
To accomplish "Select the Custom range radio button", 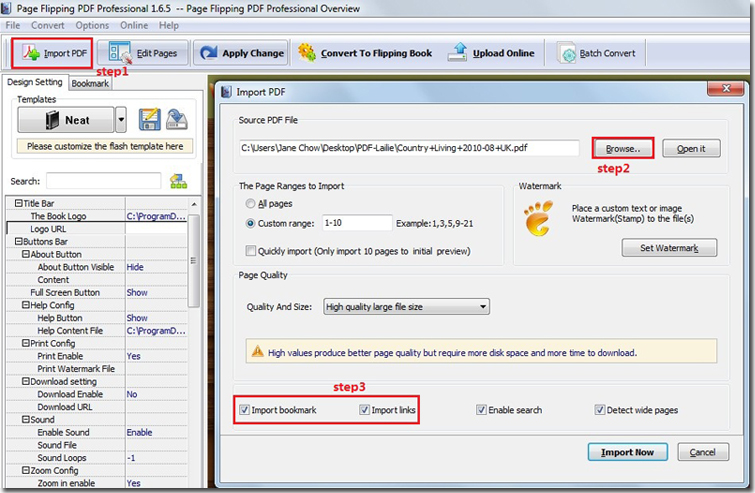I will pos(250,223).
